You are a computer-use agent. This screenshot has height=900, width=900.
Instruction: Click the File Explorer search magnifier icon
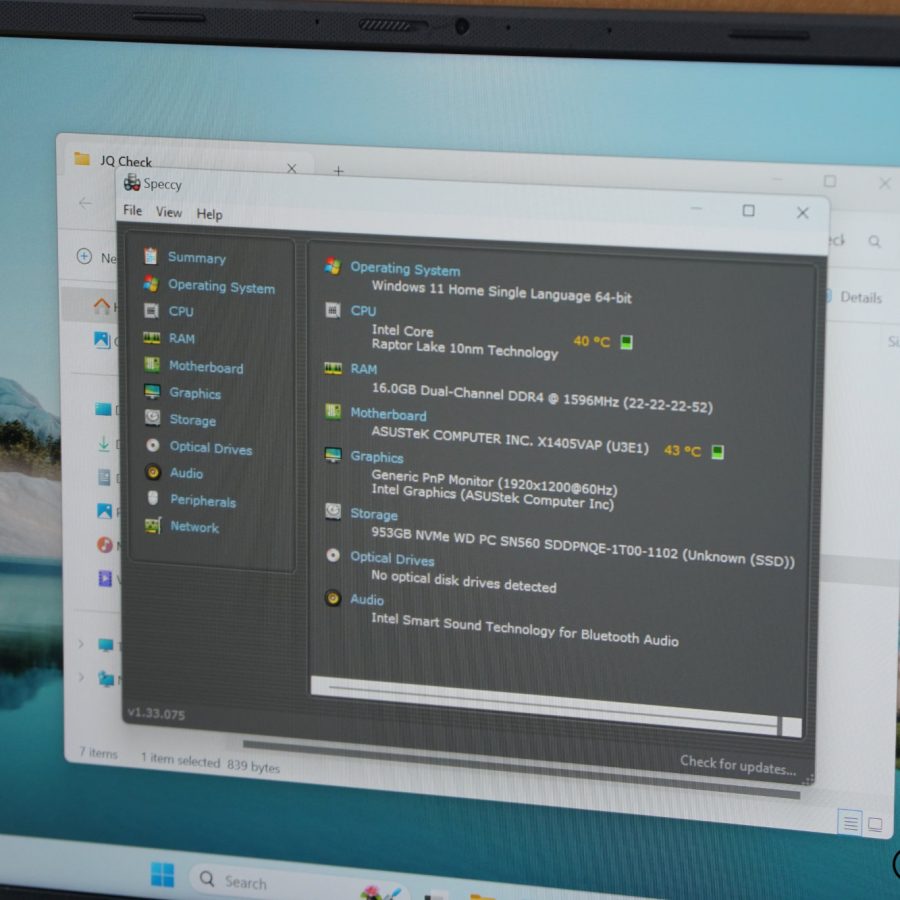[x=874, y=241]
